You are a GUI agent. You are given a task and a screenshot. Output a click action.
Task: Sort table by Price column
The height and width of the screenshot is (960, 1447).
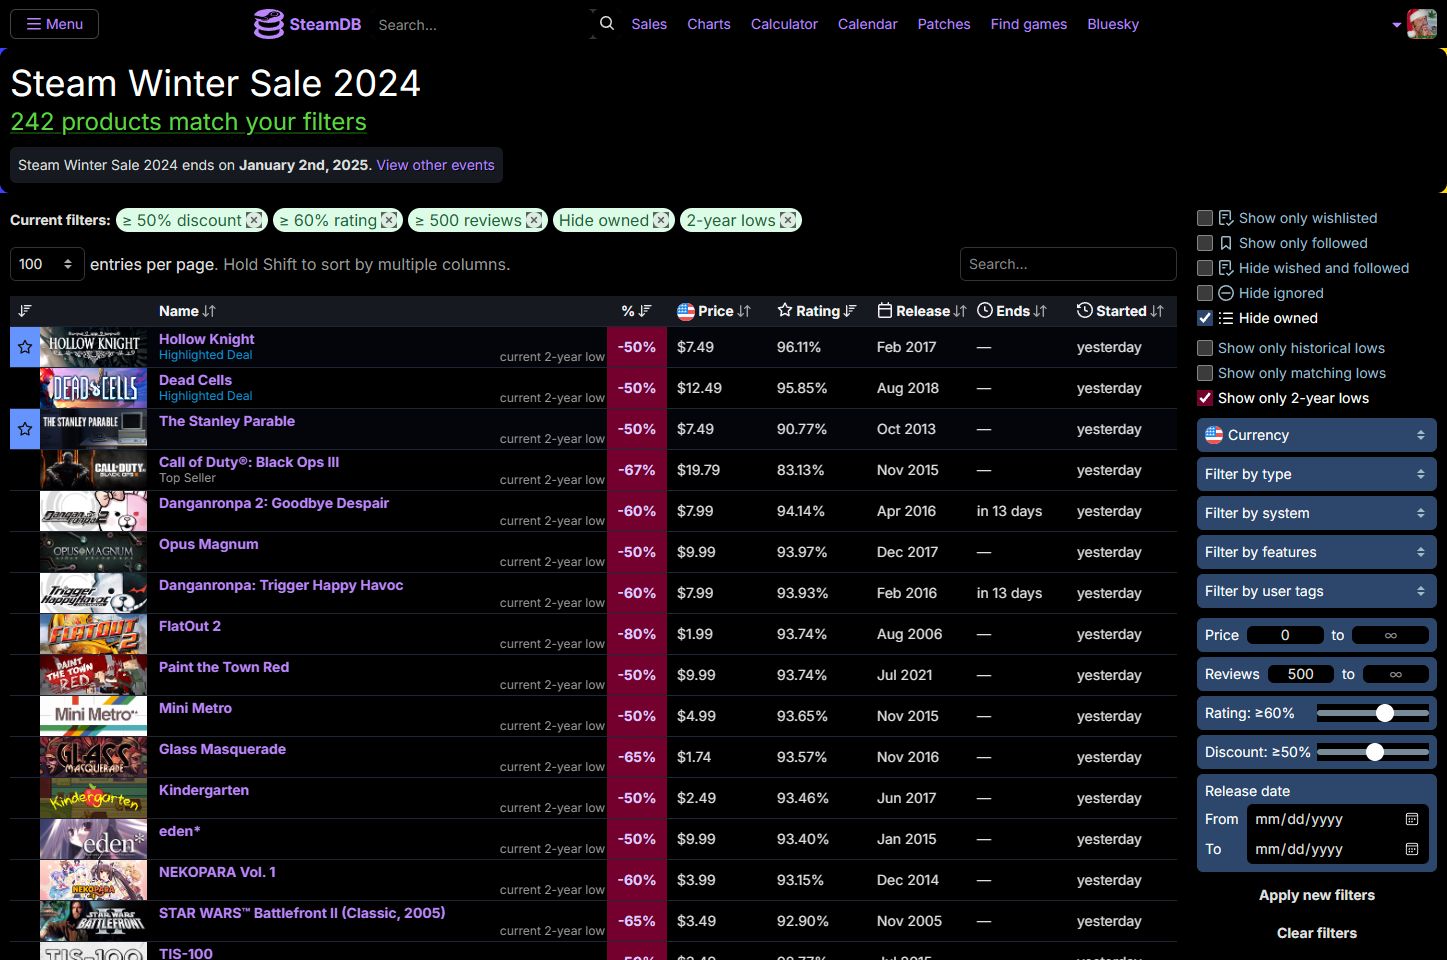[x=714, y=311]
